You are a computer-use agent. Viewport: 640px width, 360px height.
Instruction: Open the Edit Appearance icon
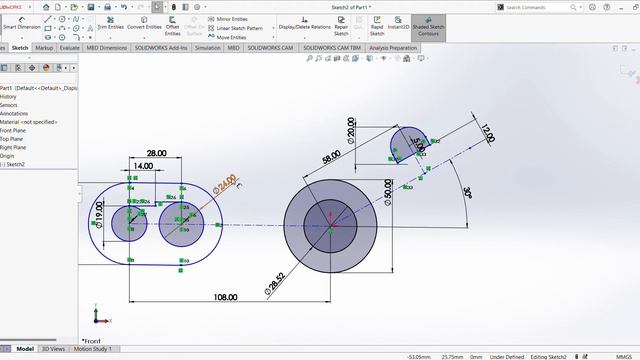pyautogui.click(x=398, y=58)
